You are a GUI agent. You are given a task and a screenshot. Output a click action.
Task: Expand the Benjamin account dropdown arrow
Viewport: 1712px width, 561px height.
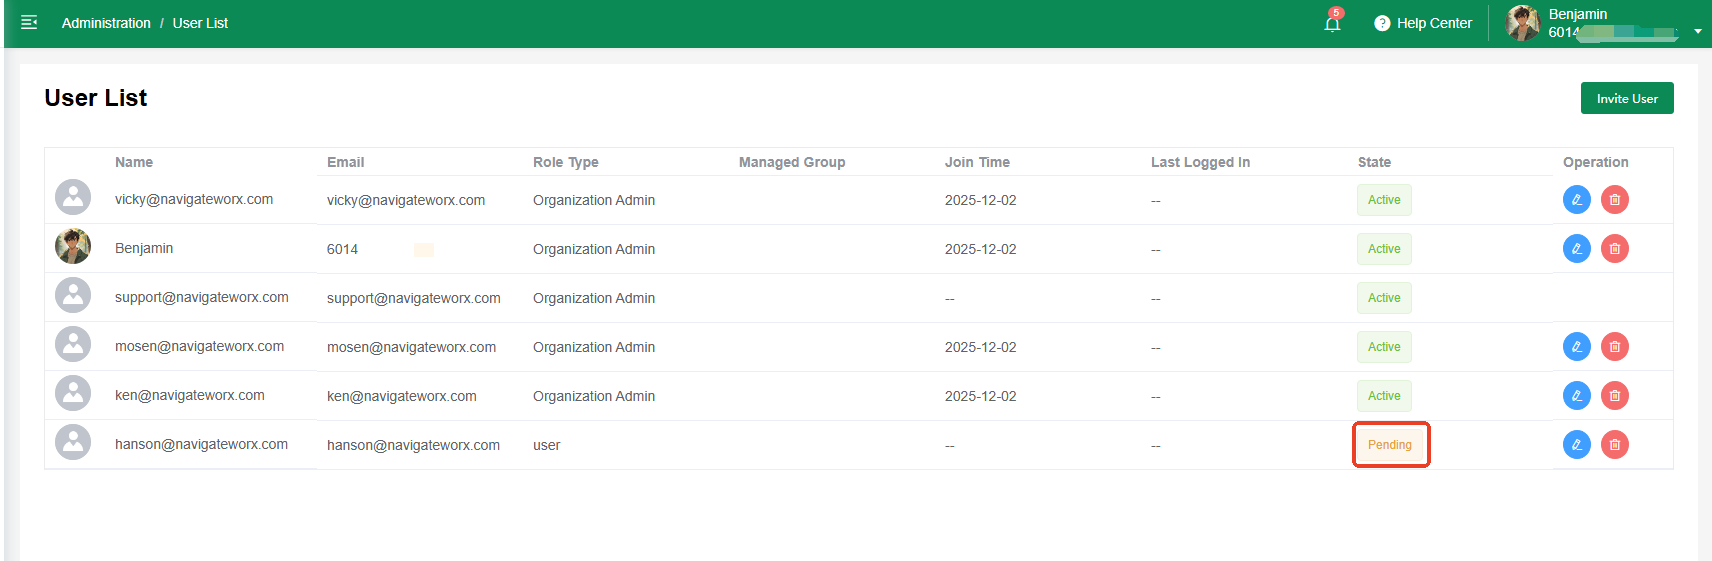tap(1697, 32)
